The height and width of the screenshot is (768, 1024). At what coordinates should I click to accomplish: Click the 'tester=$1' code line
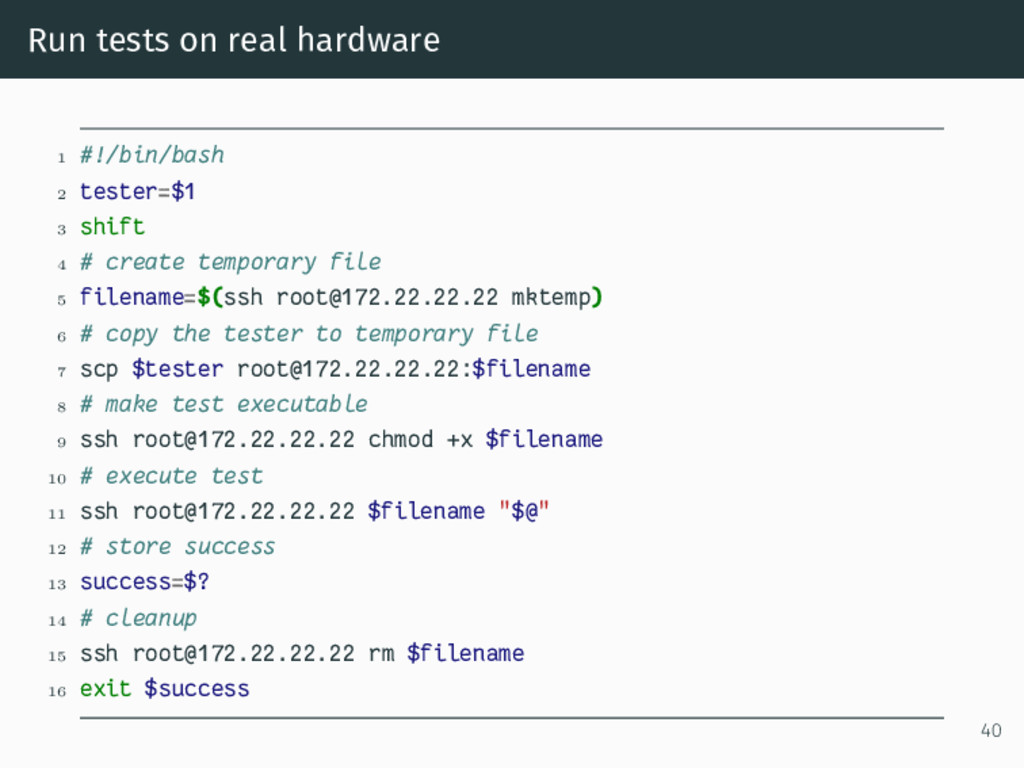click(137, 191)
